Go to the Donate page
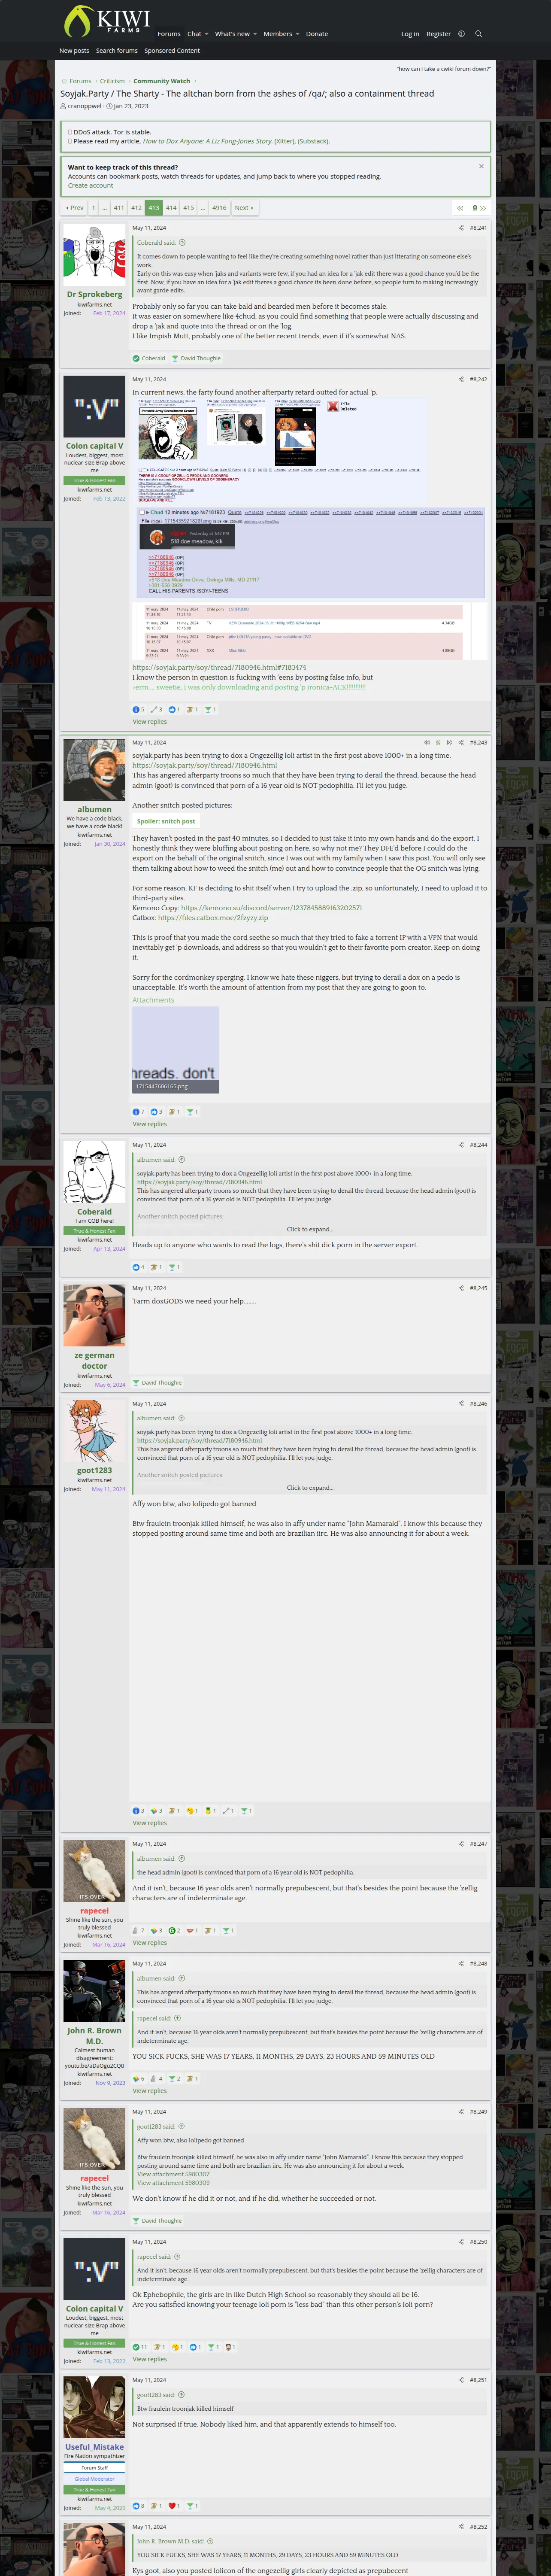The height and width of the screenshot is (2576, 551). 317,34
